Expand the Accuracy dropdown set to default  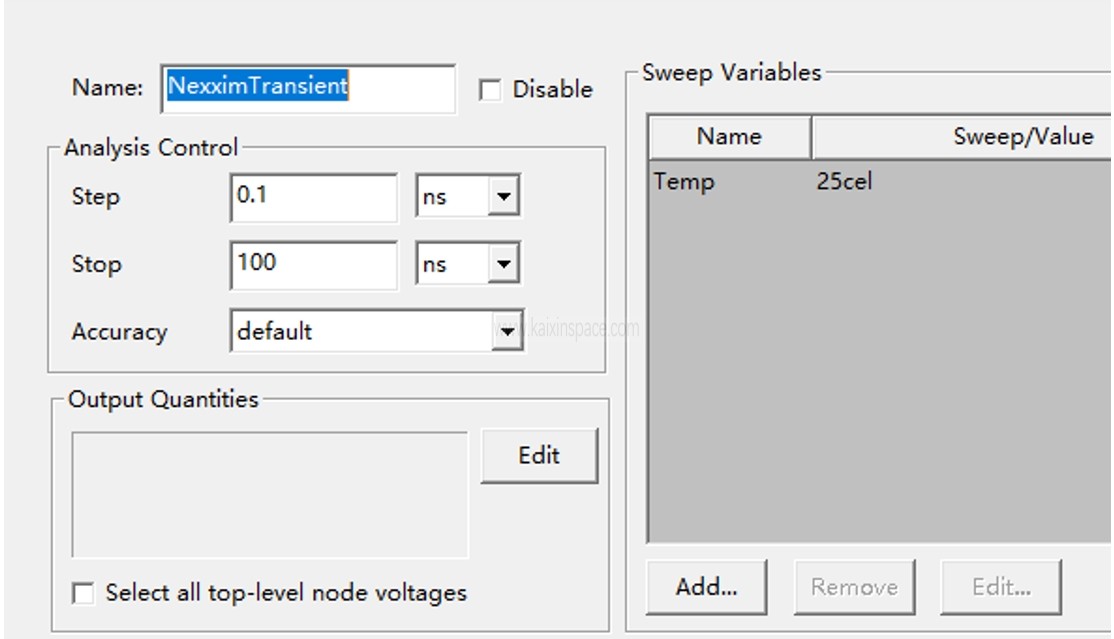(507, 333)
